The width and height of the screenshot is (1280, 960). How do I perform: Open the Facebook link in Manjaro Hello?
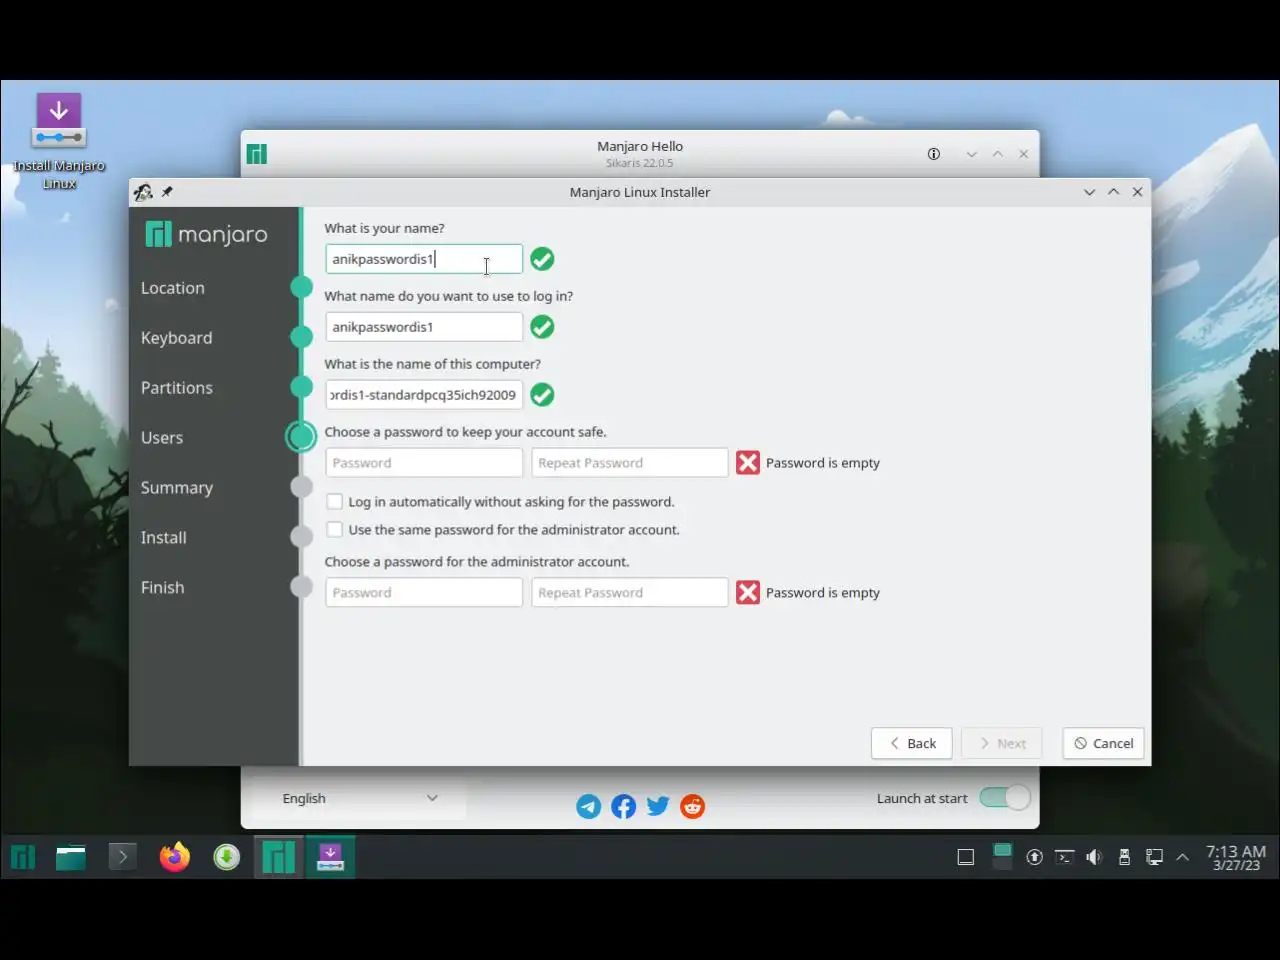[x=623, y=806]
